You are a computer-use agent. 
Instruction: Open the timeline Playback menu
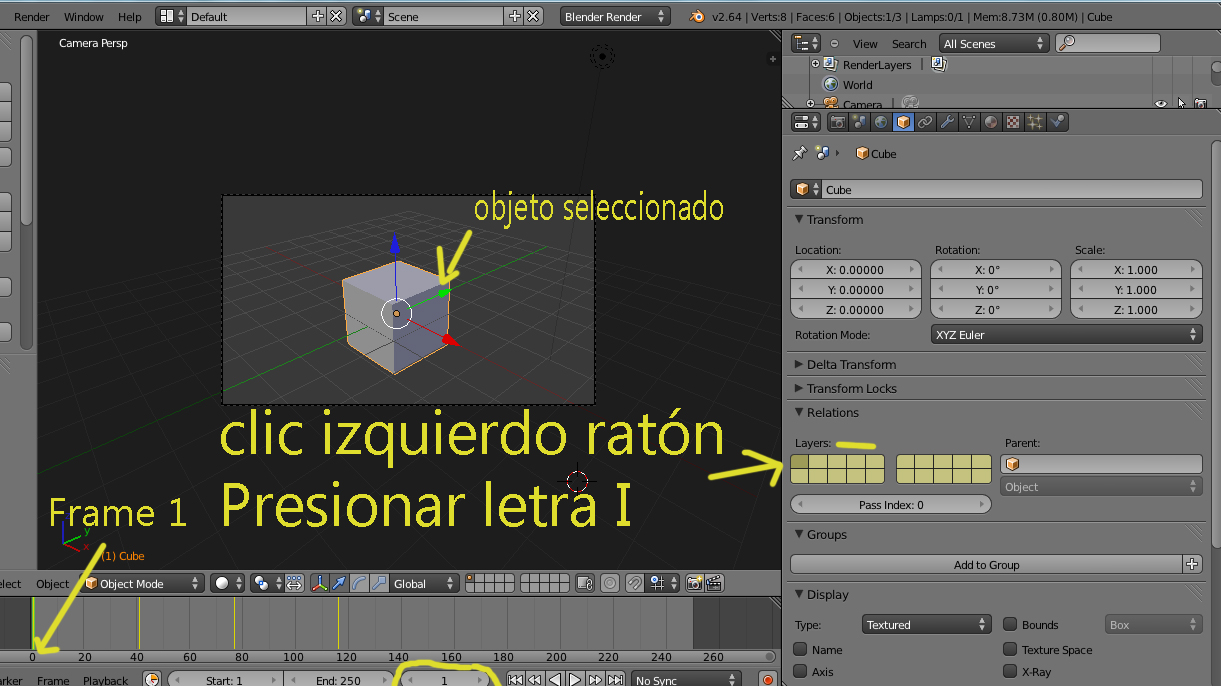105,680
